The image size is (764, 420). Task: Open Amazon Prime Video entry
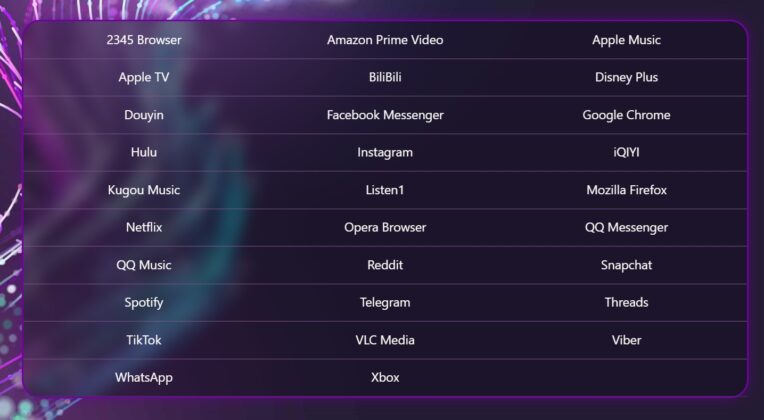click(x=385, y=40)
